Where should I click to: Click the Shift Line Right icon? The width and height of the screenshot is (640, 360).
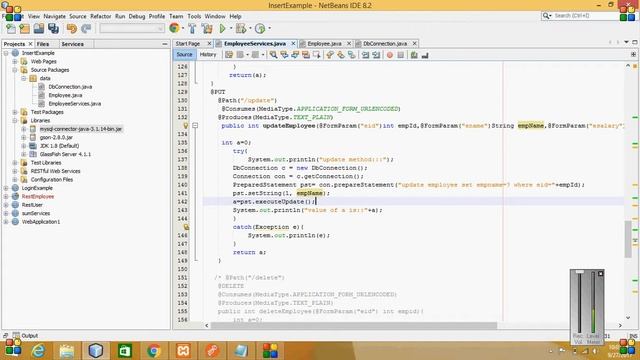pos(376,55)
